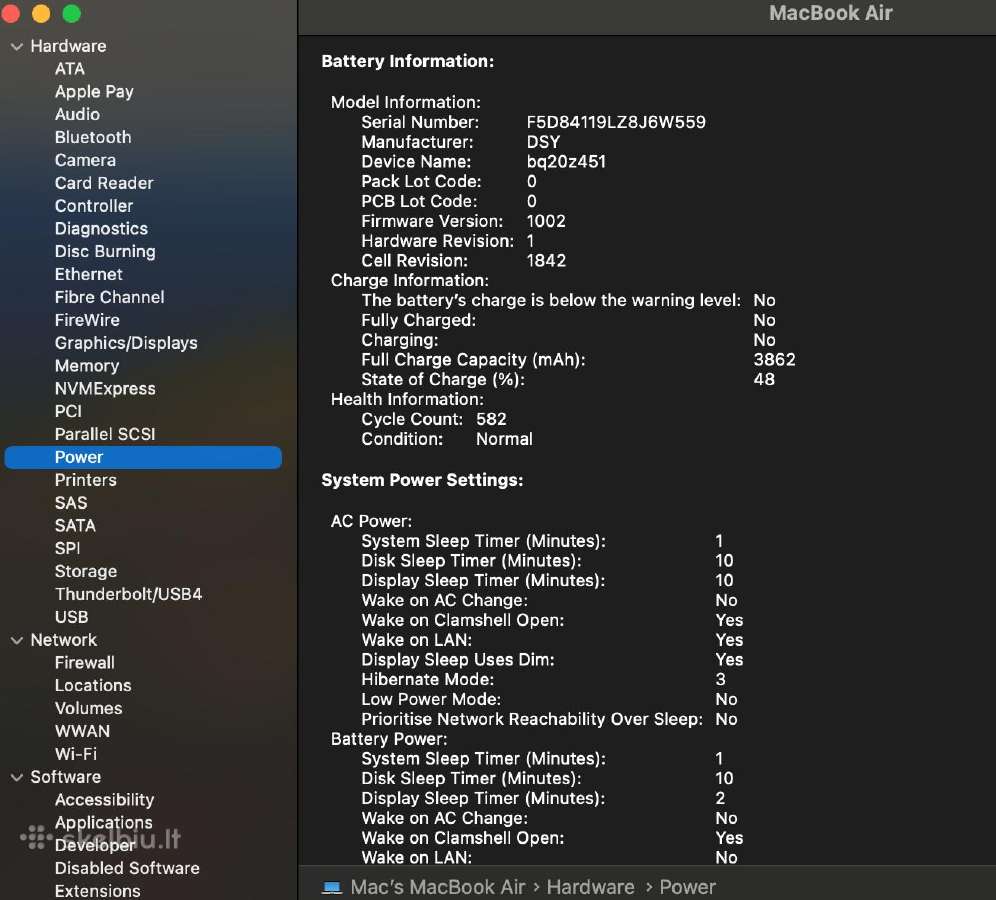Click the Battery Information heading
The width and height of the screenshot is (996, 900).
click(408, 62)
